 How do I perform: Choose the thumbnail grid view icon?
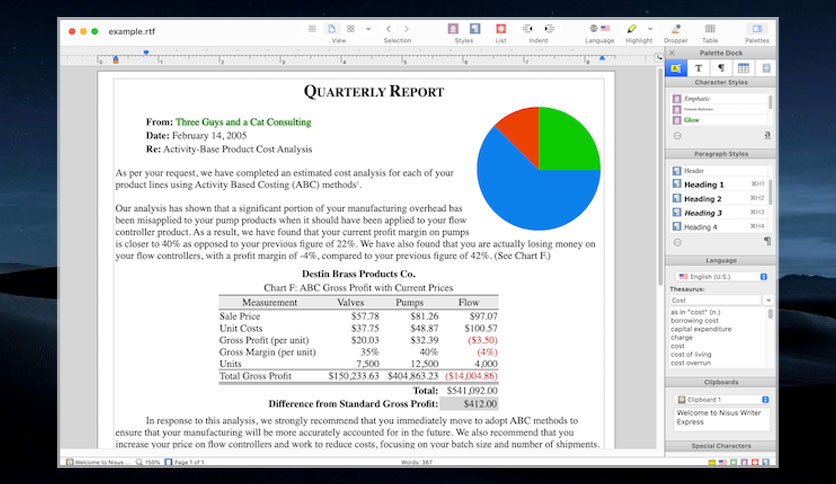click(x=351, y=29)
